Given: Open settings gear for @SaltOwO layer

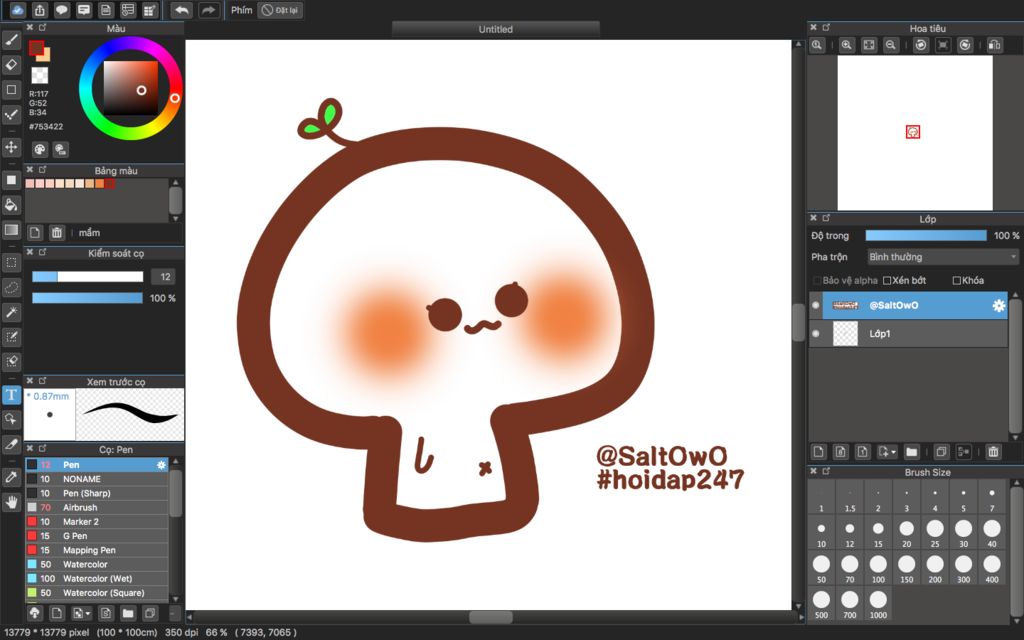Looking at the screenshot, I should click(x=998, y=305).
